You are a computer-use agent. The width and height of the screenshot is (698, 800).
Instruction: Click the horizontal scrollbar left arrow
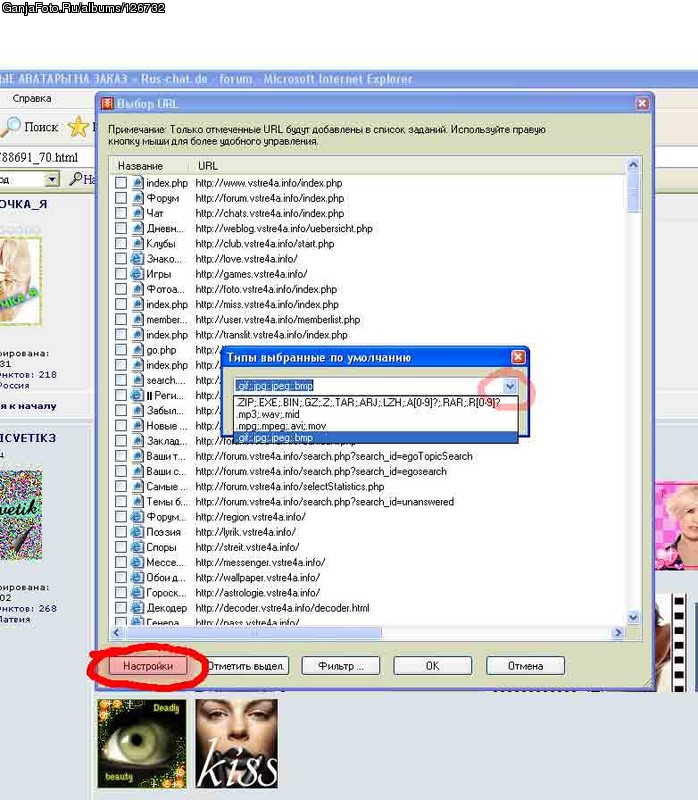(116, 633)
